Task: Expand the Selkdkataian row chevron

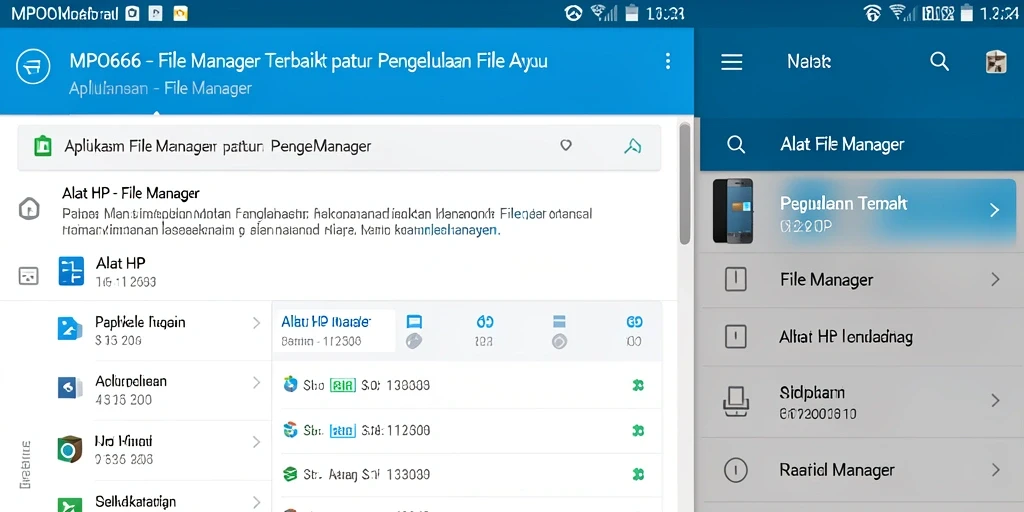Action: tap(256, 503)
